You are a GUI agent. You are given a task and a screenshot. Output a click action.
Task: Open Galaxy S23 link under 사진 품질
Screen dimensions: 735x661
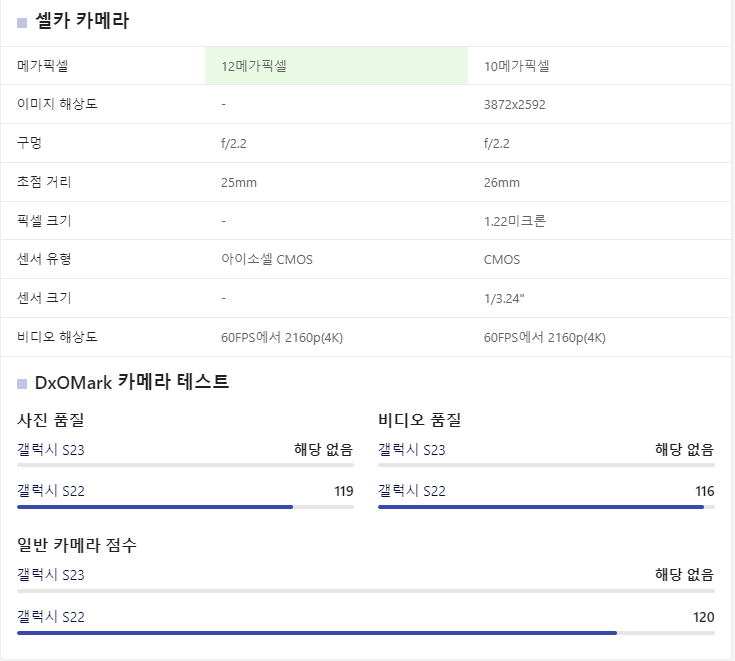(51, 450)
